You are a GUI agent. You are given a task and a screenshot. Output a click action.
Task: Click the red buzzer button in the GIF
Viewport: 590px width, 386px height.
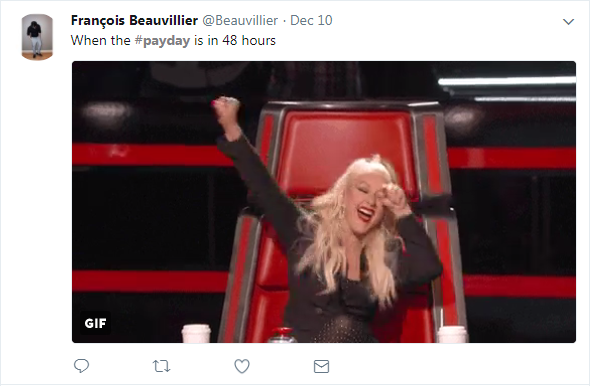click(x=282, y=335)
